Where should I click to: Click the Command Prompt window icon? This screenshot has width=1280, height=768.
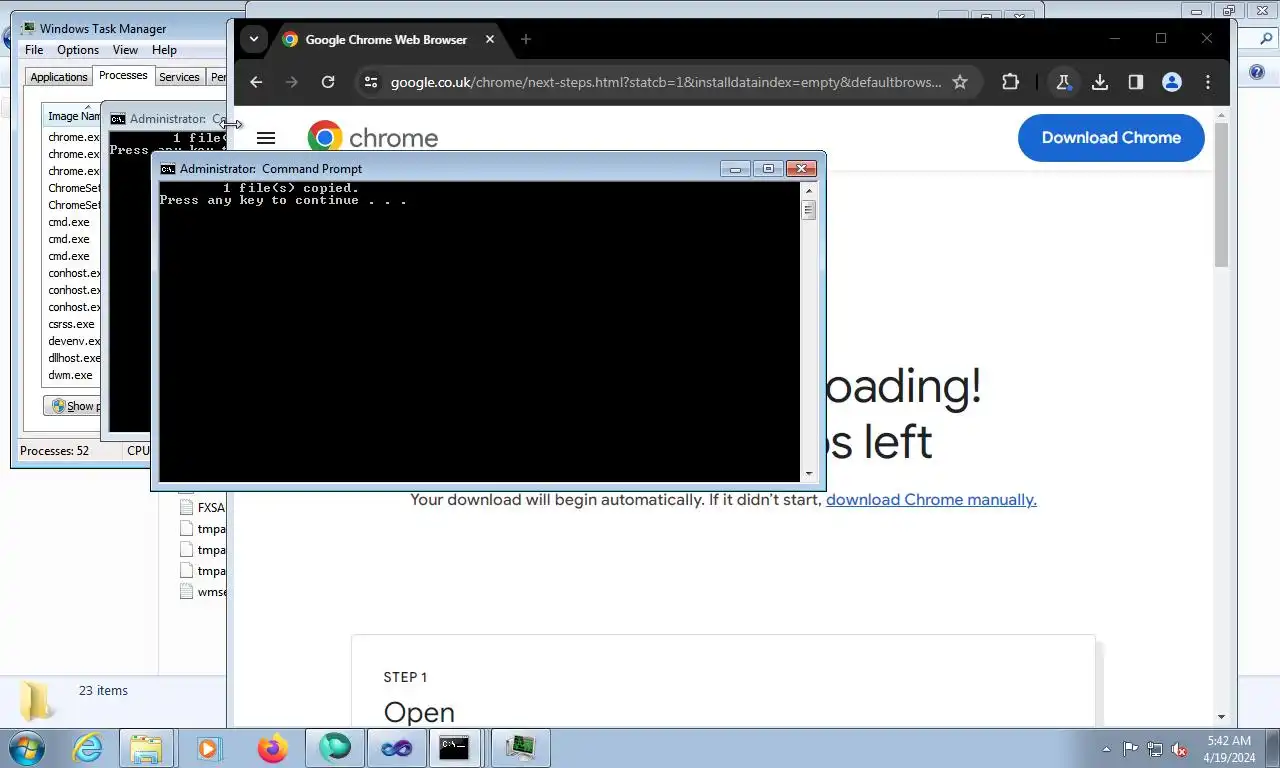(168, 169)
